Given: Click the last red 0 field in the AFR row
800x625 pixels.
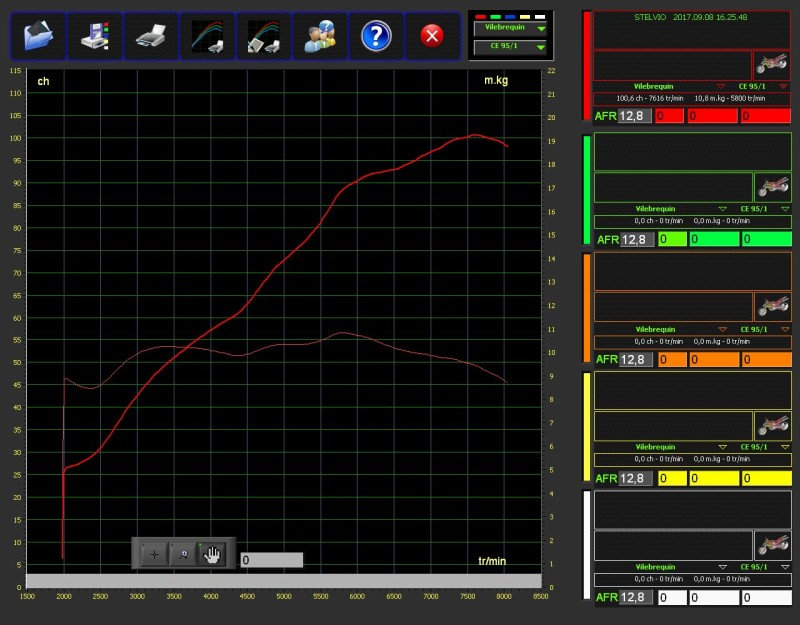Looking at the screenshot, I should pyautogui.click(x=766, y=116).
